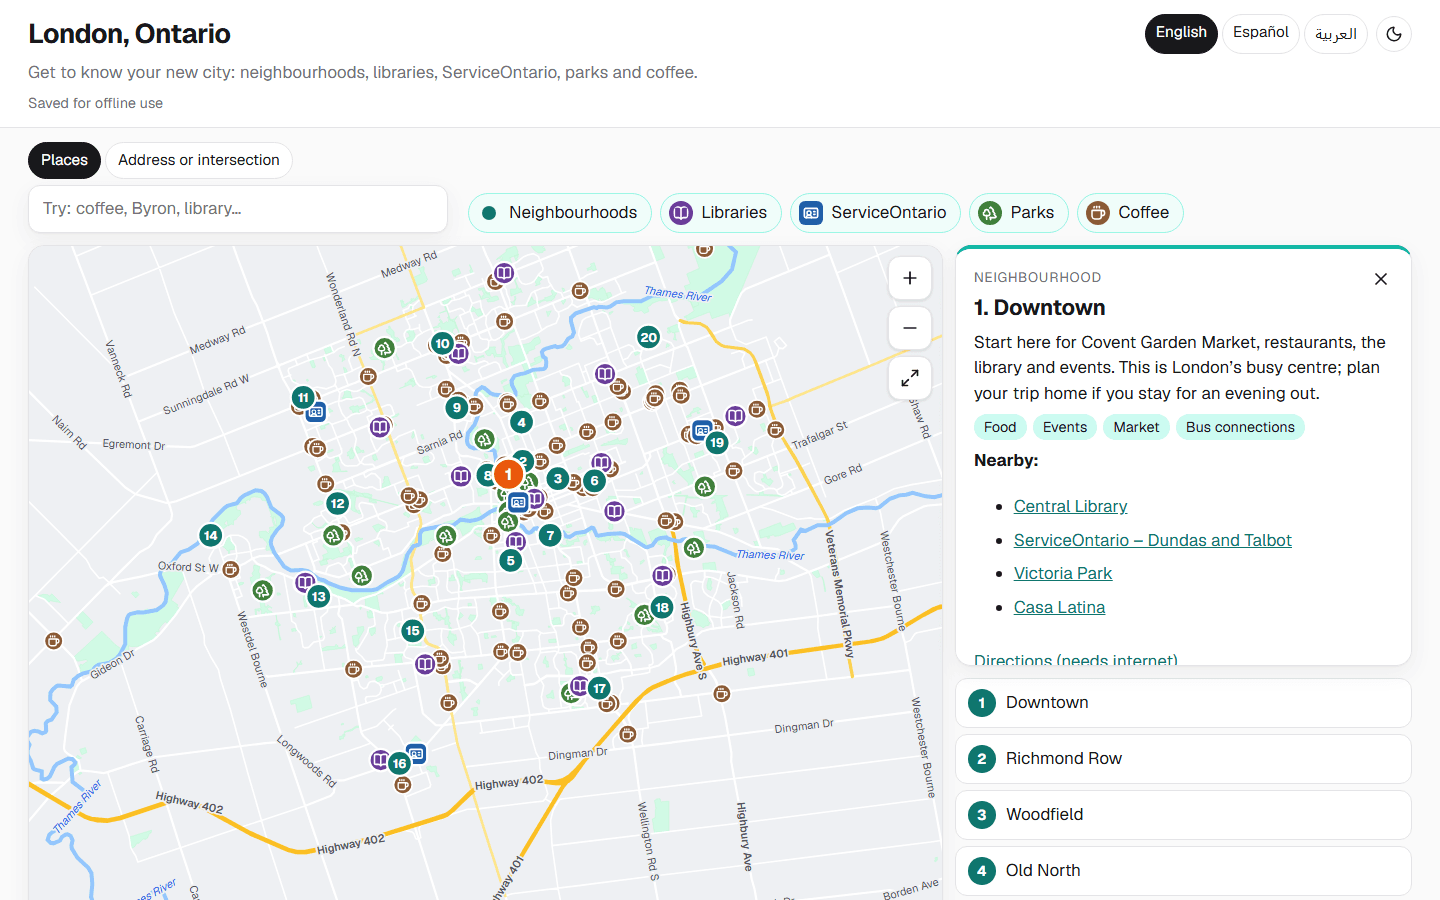Open neighbourhood marker 17 on the map
Image resolution: width=1440 pixels, height=900 pixels.
599,688
